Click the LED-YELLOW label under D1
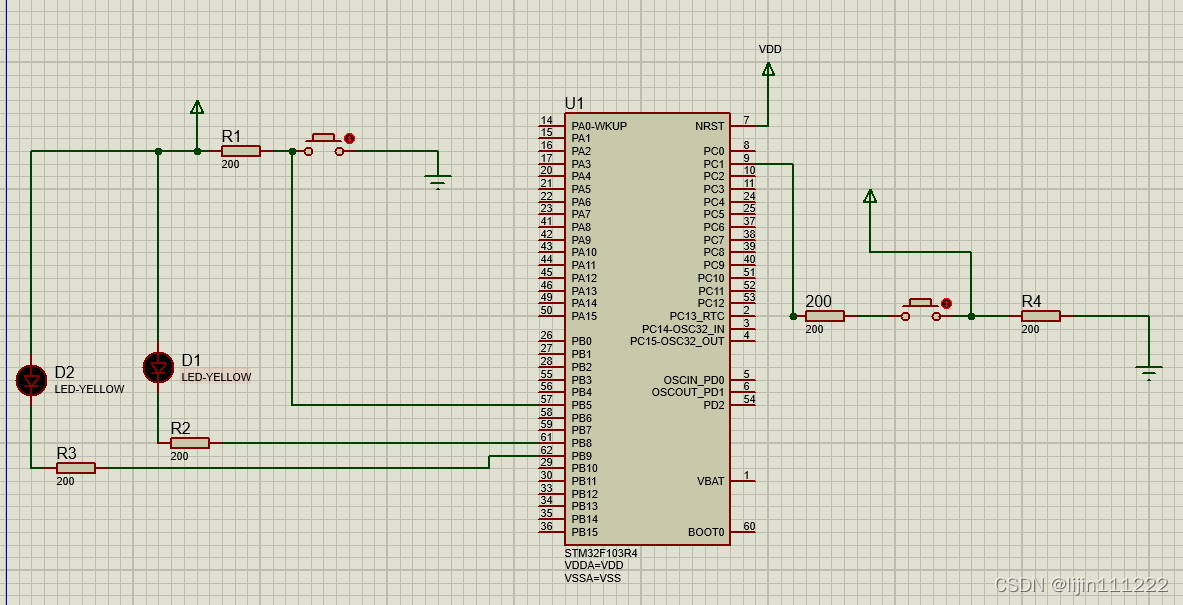This screenshot has height=605, width=1183. [217, 377]
